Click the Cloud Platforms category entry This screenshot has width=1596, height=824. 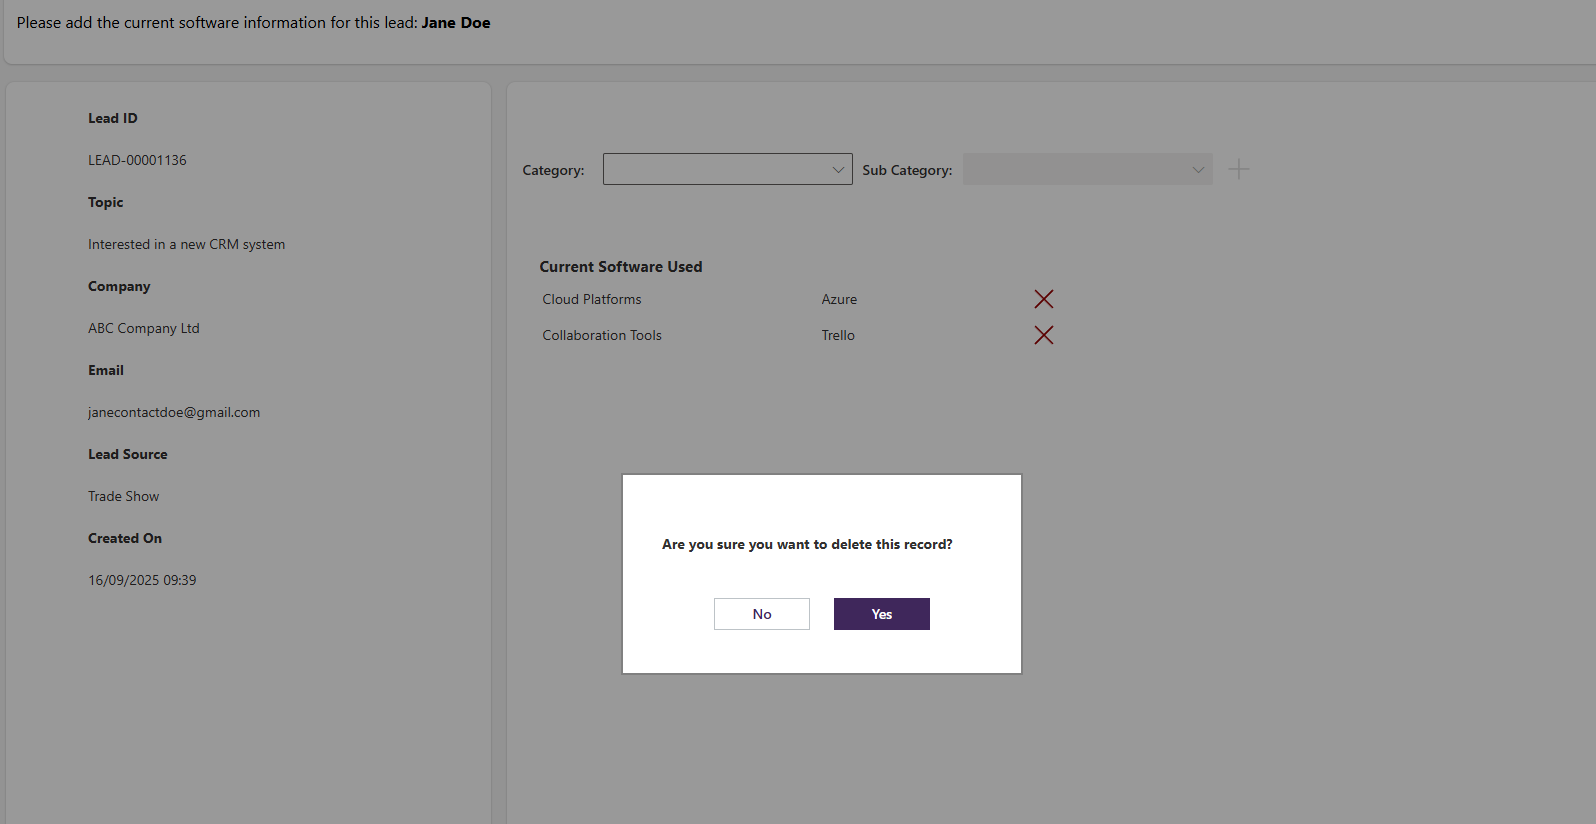click(x=592, y=299)
